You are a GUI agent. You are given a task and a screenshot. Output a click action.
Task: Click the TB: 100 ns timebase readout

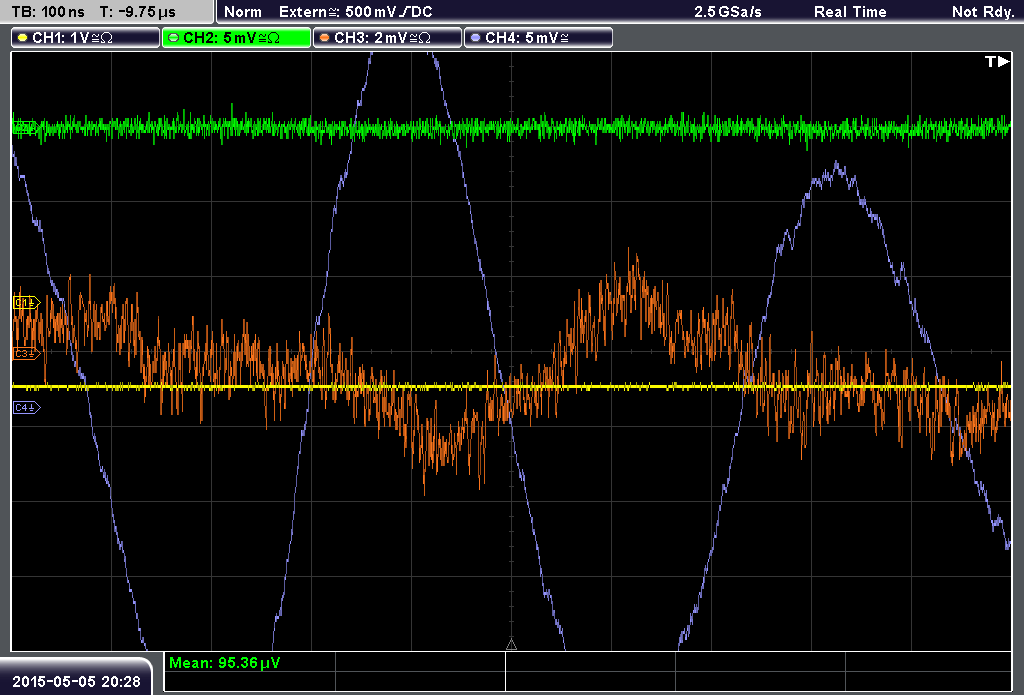48,12
